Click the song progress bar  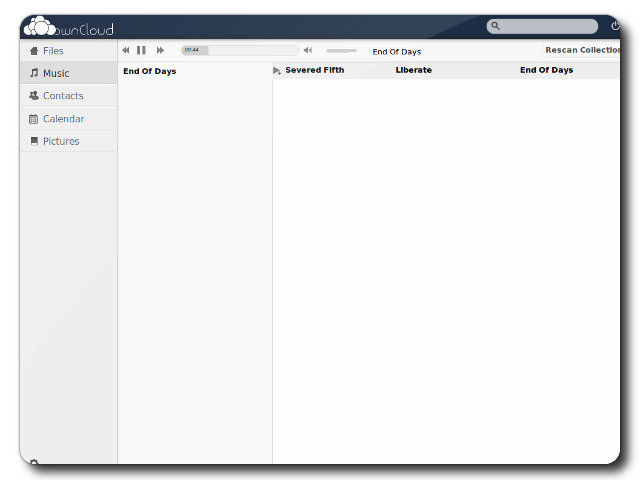coord(240,50)
